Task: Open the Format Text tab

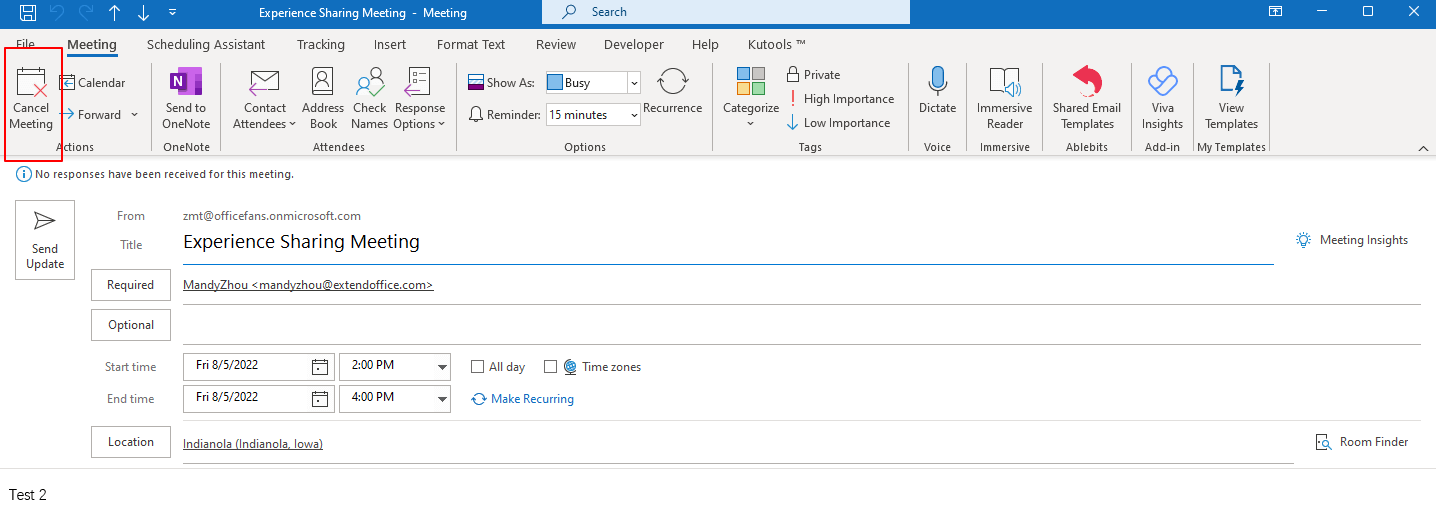Action: point(471,45)
